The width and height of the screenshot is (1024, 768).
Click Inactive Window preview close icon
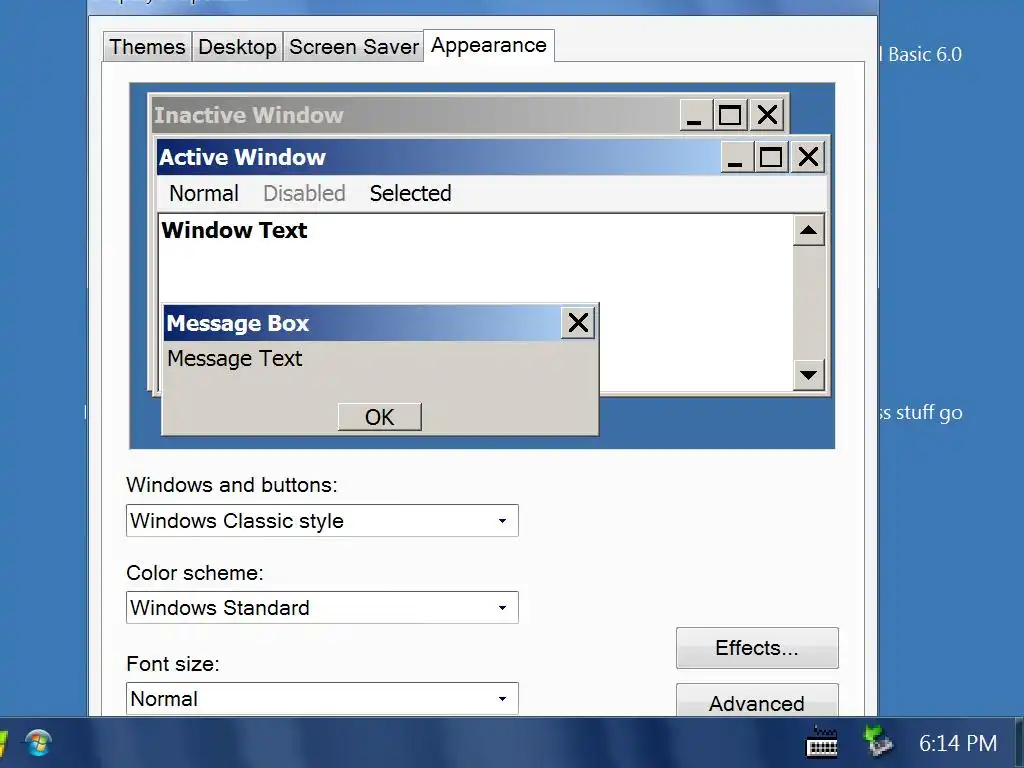coord(767,115)
